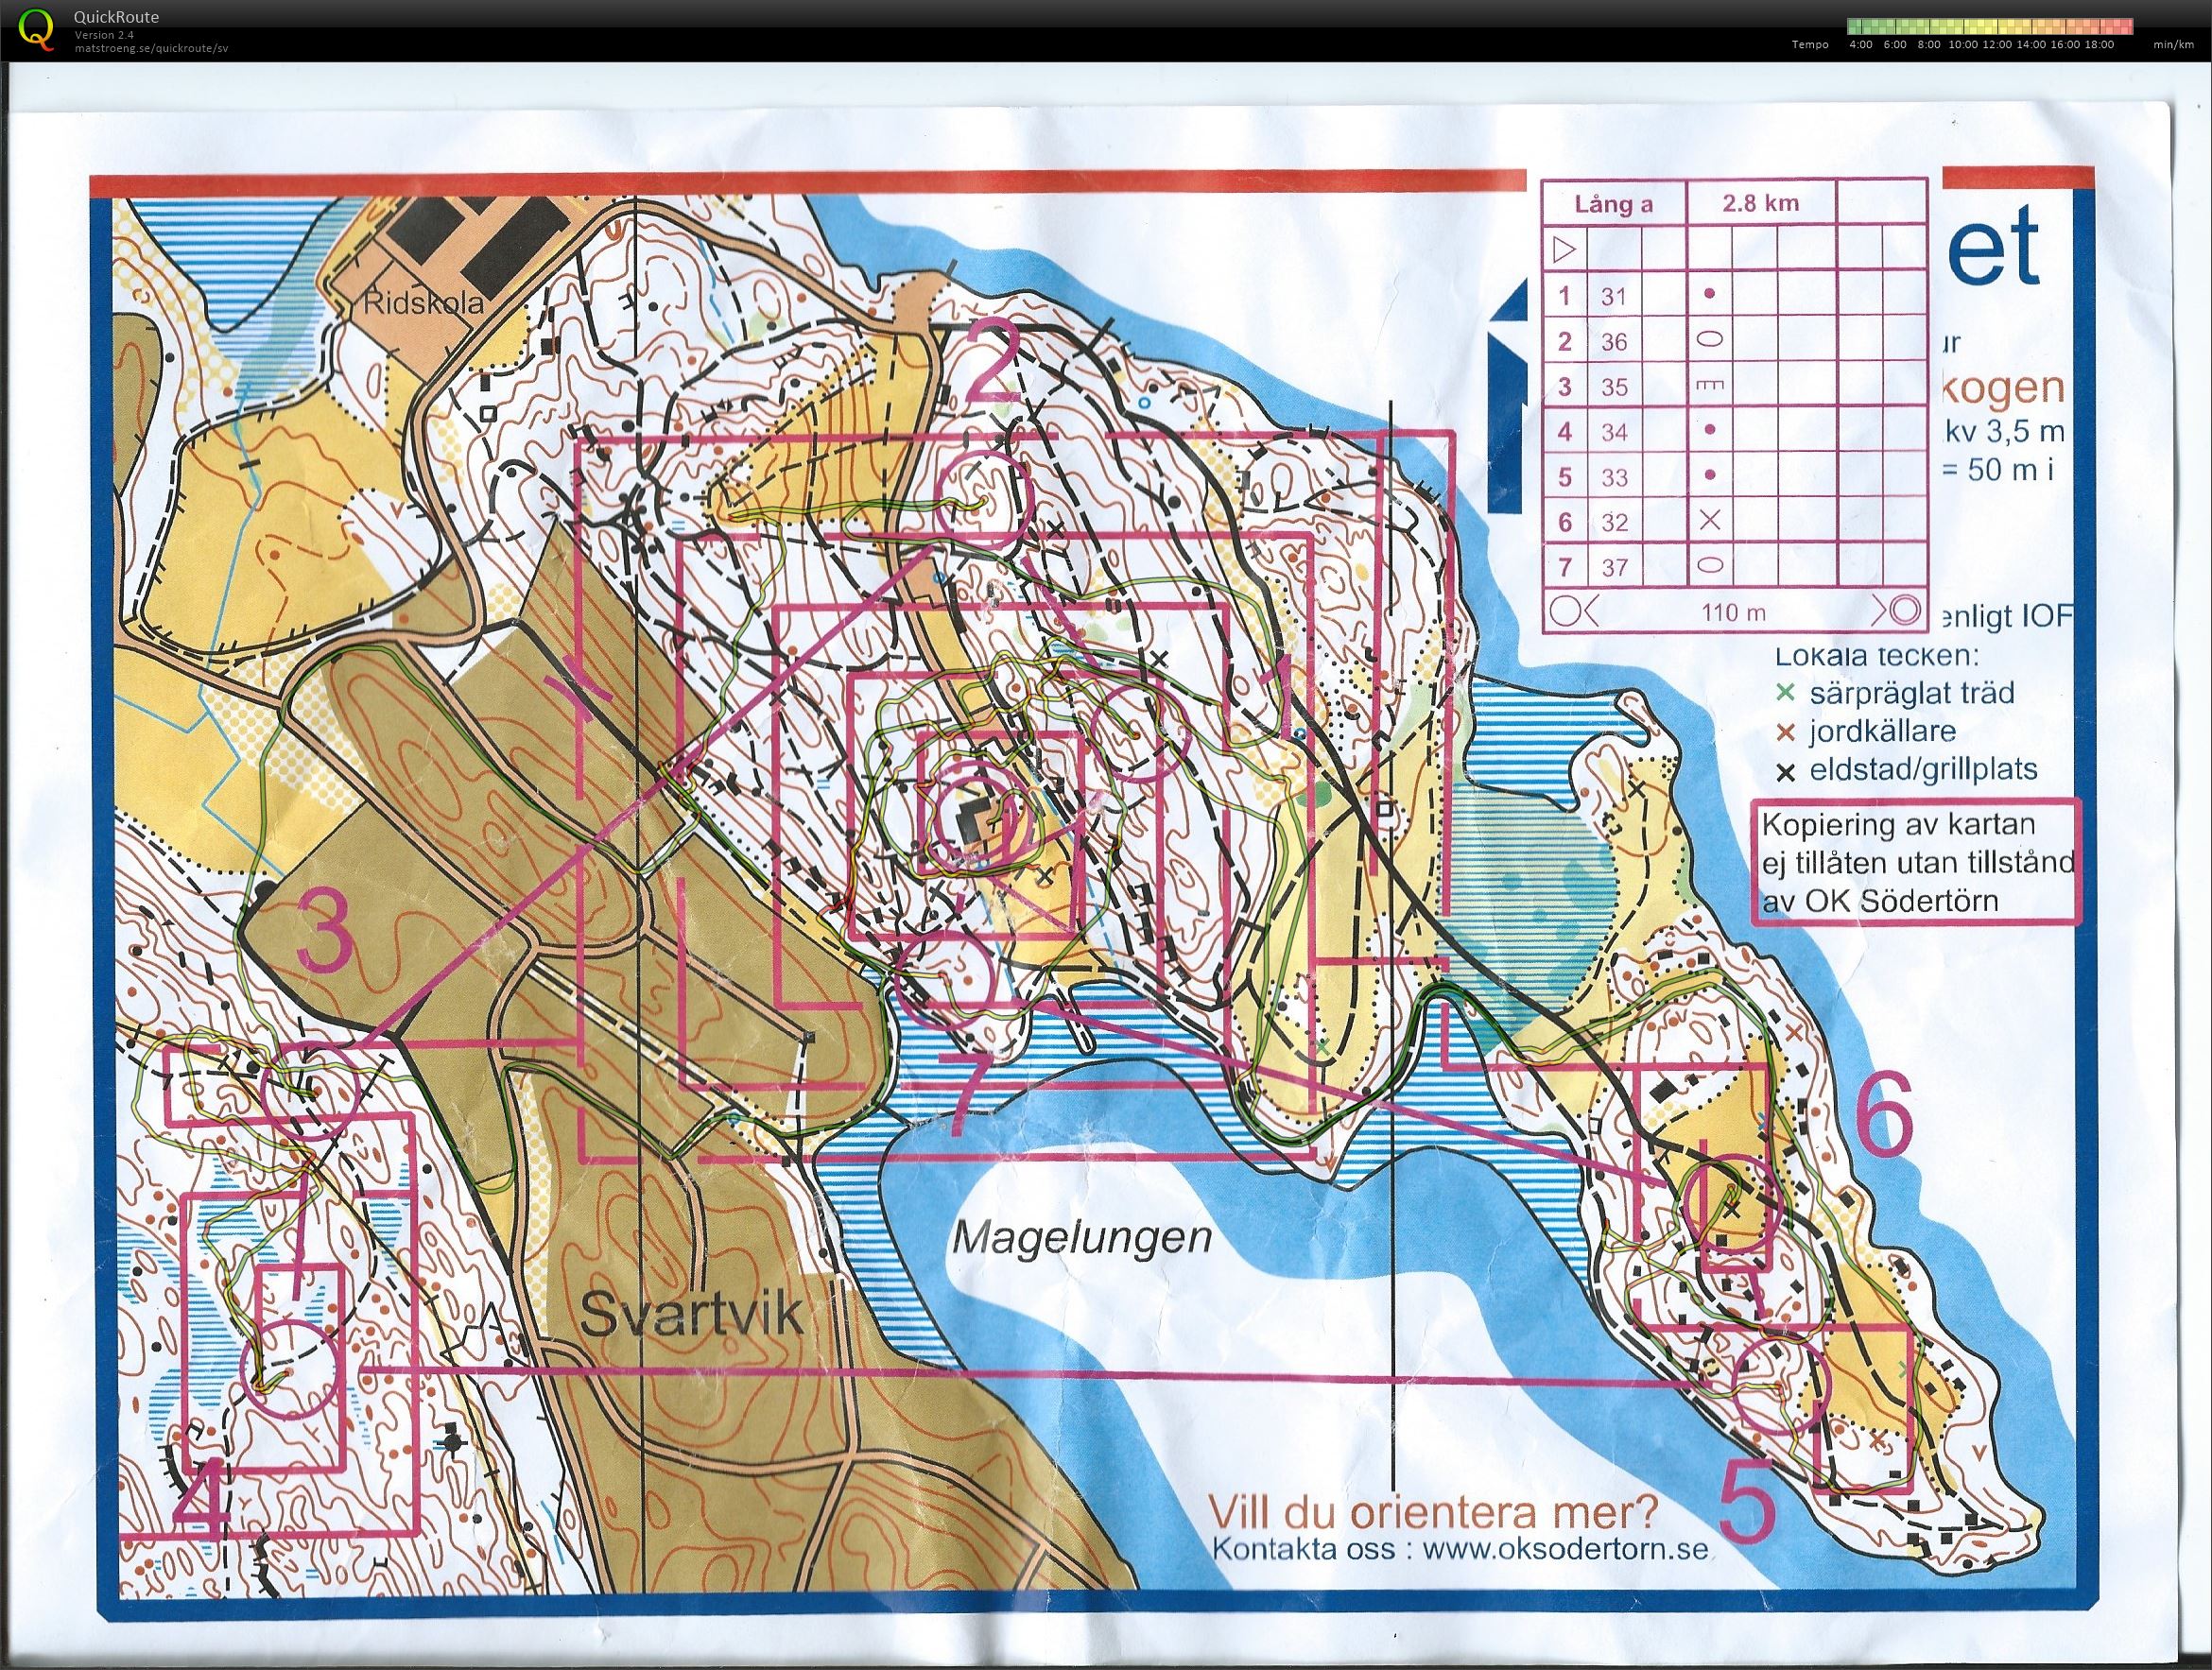Click control code 33 in table

click(x=1613, y=477)
